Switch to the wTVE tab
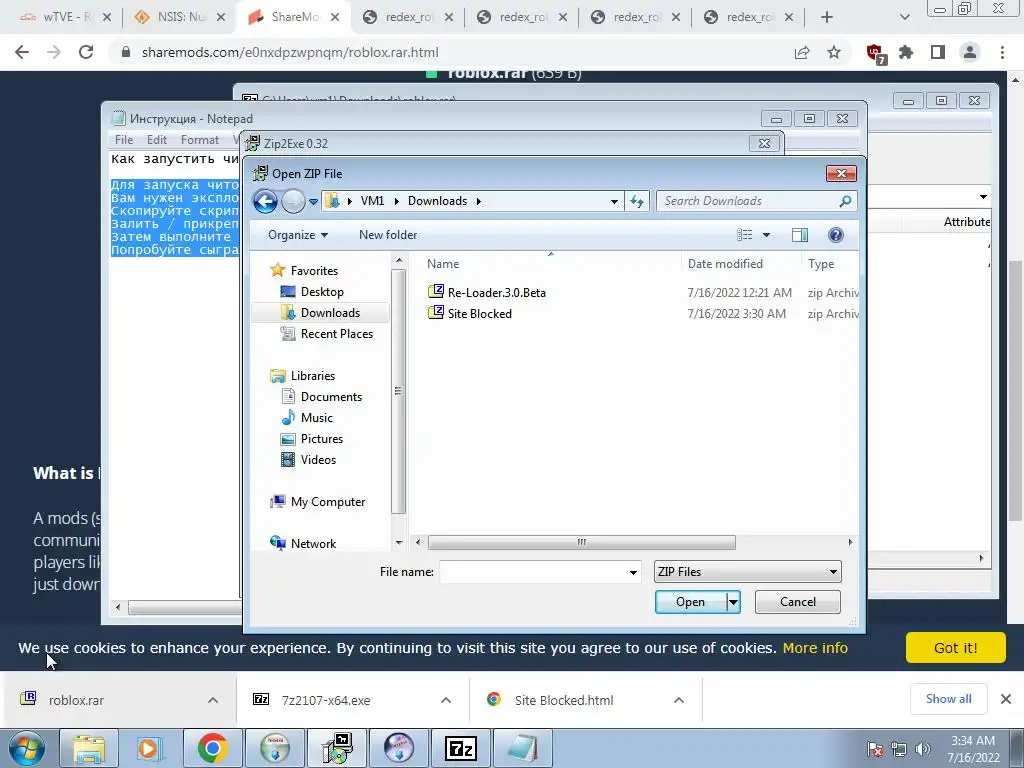The height and width of the screenshot is (768, 1024). (x=64, y=17)
